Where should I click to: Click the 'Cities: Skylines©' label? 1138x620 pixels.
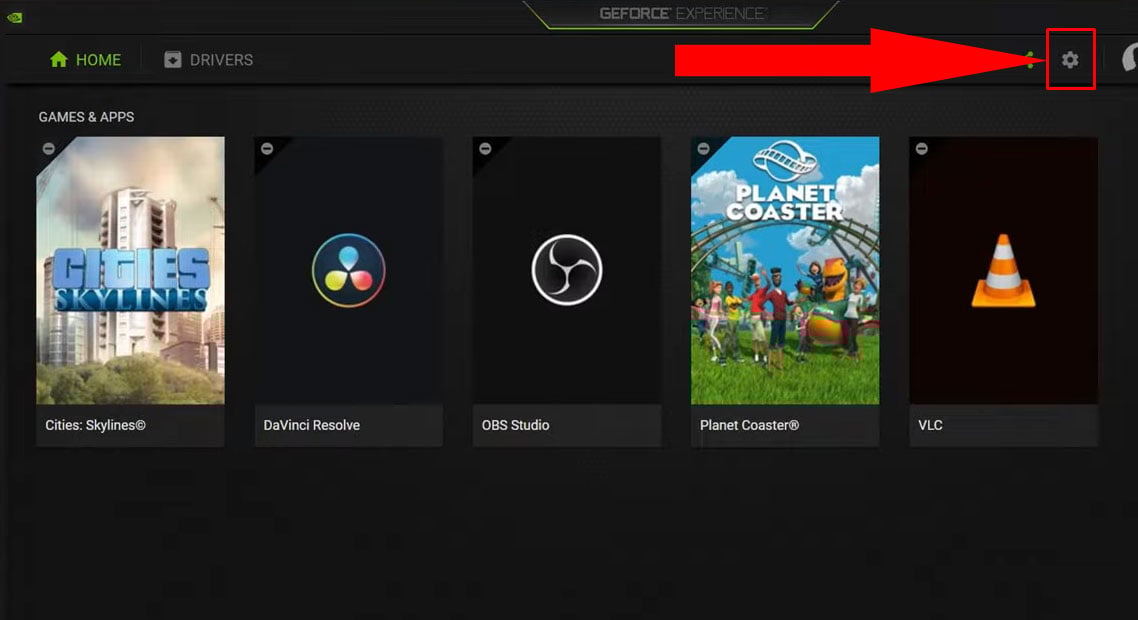[95, 425]
